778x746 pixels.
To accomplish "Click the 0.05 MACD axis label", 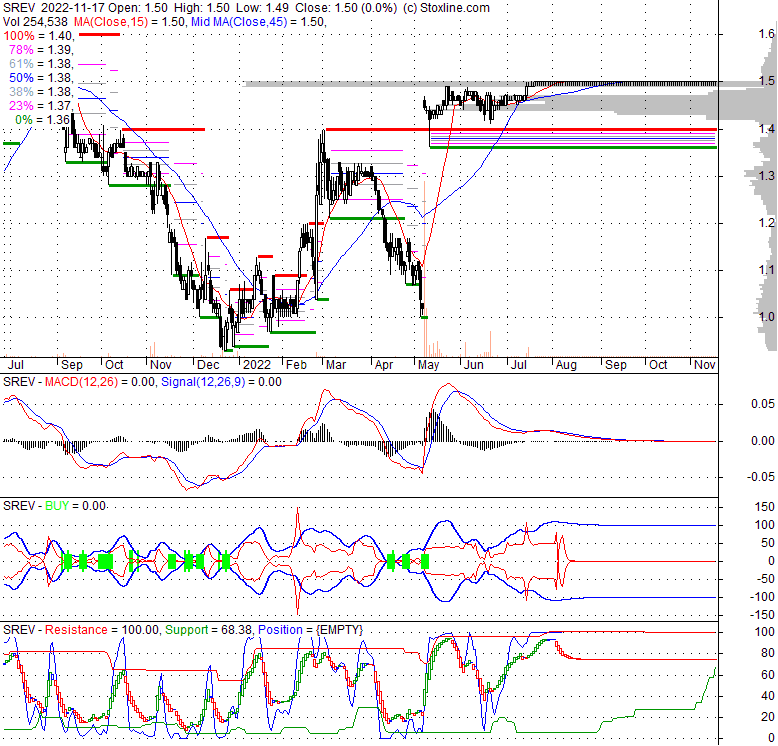I will point(763,404).
